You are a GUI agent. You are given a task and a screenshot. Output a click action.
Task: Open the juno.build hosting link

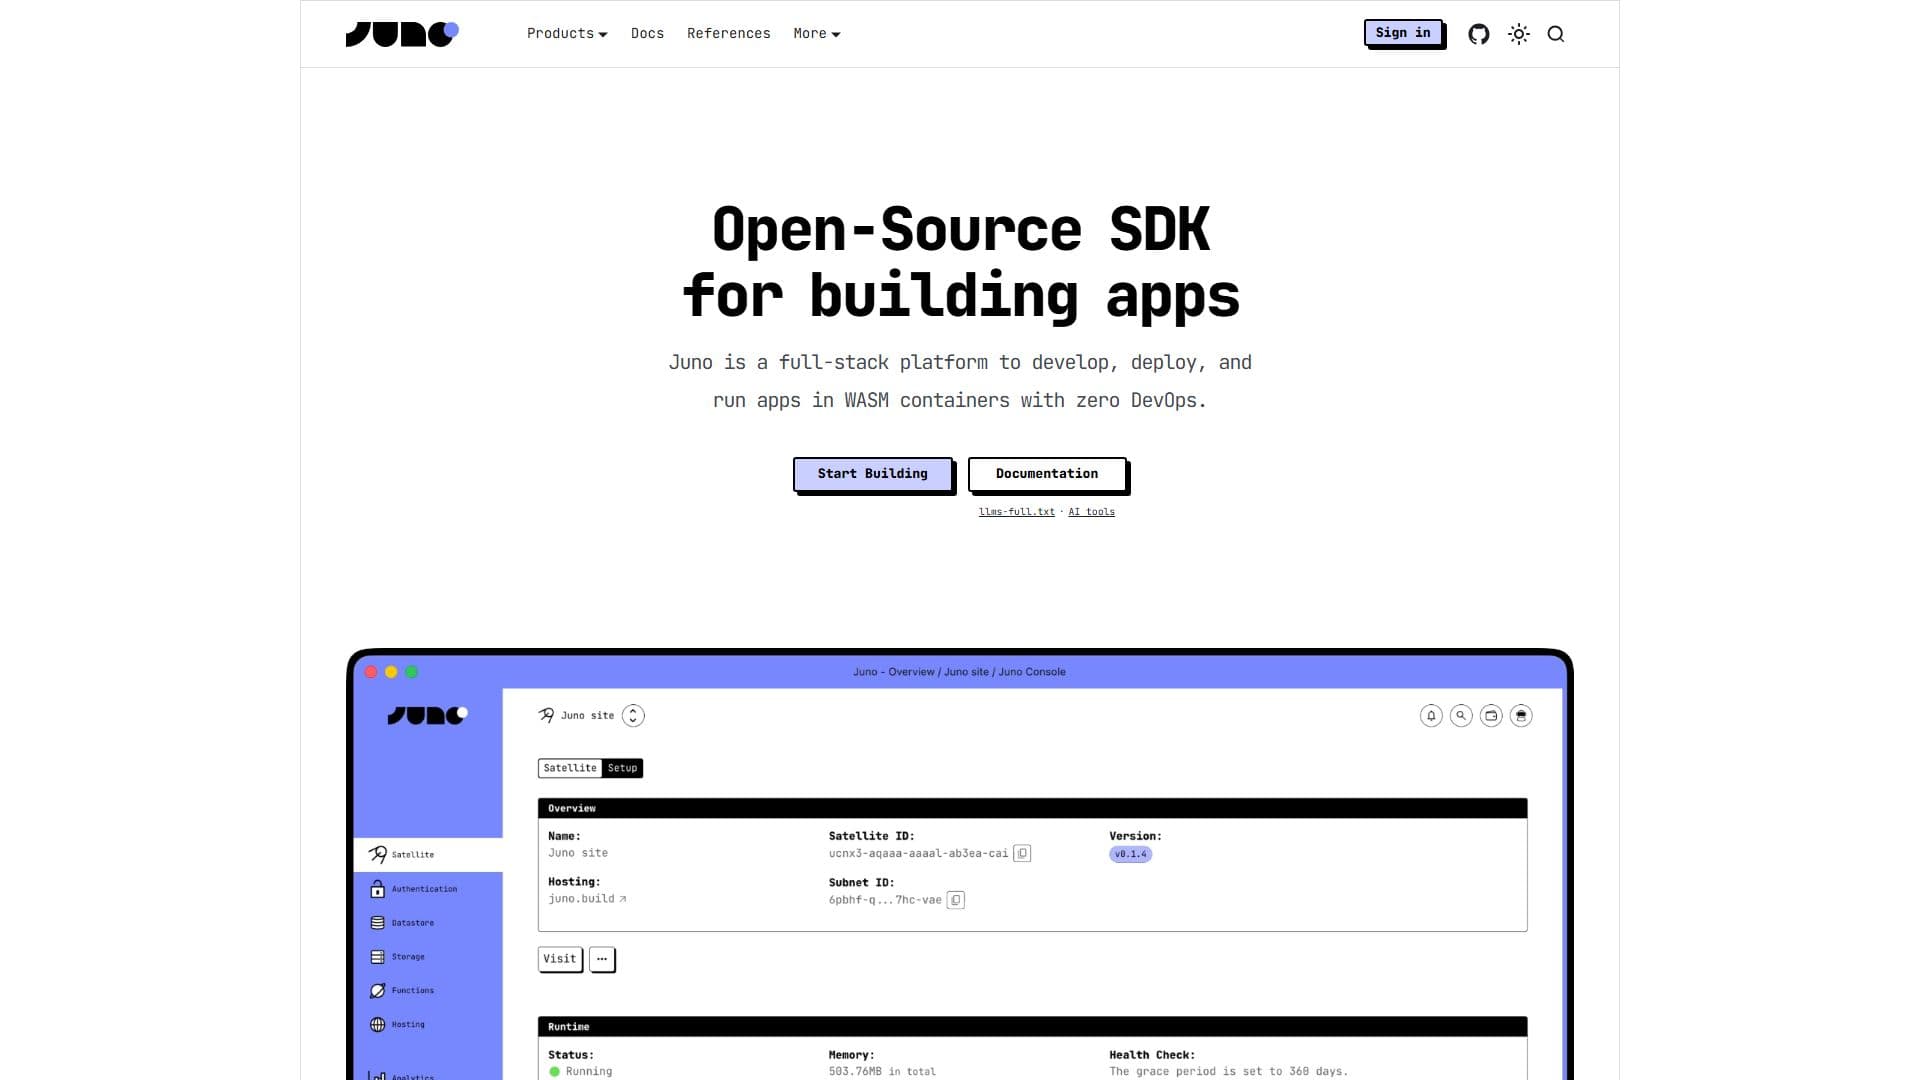pos(587,899)
